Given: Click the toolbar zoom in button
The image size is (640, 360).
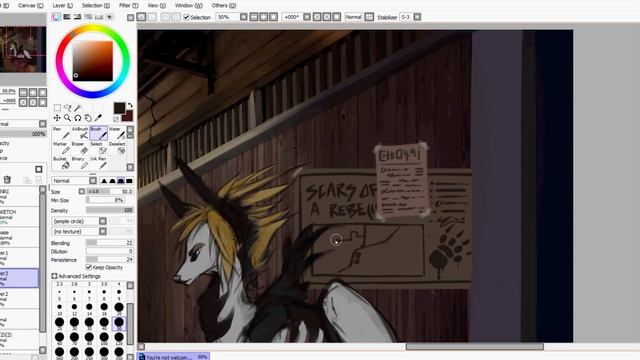Looking at the screenshot, I should point(263,17).
